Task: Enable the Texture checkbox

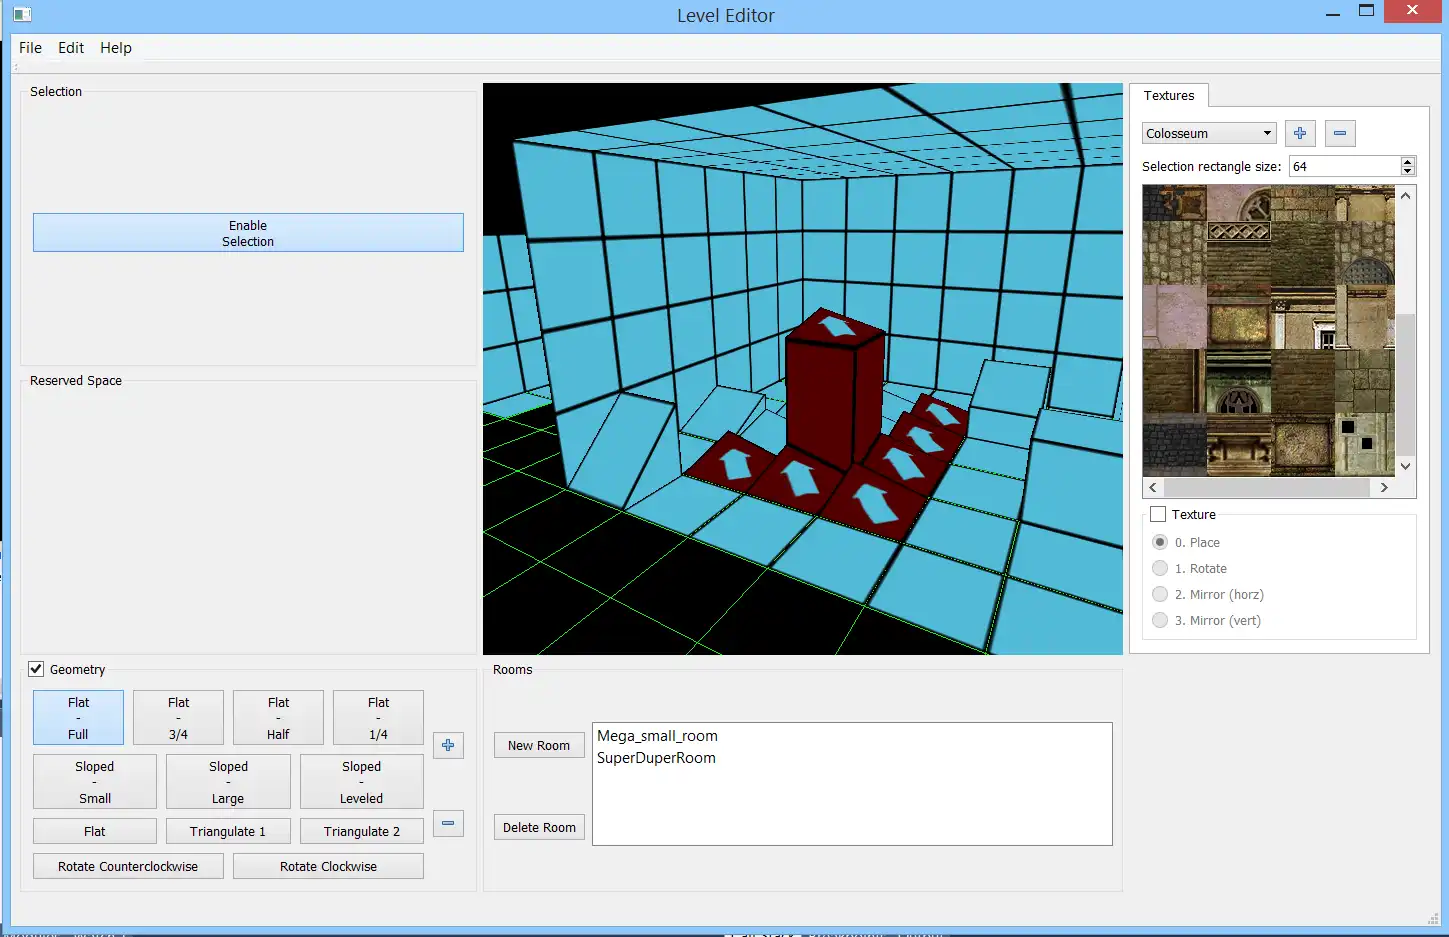Action: 1158,514
